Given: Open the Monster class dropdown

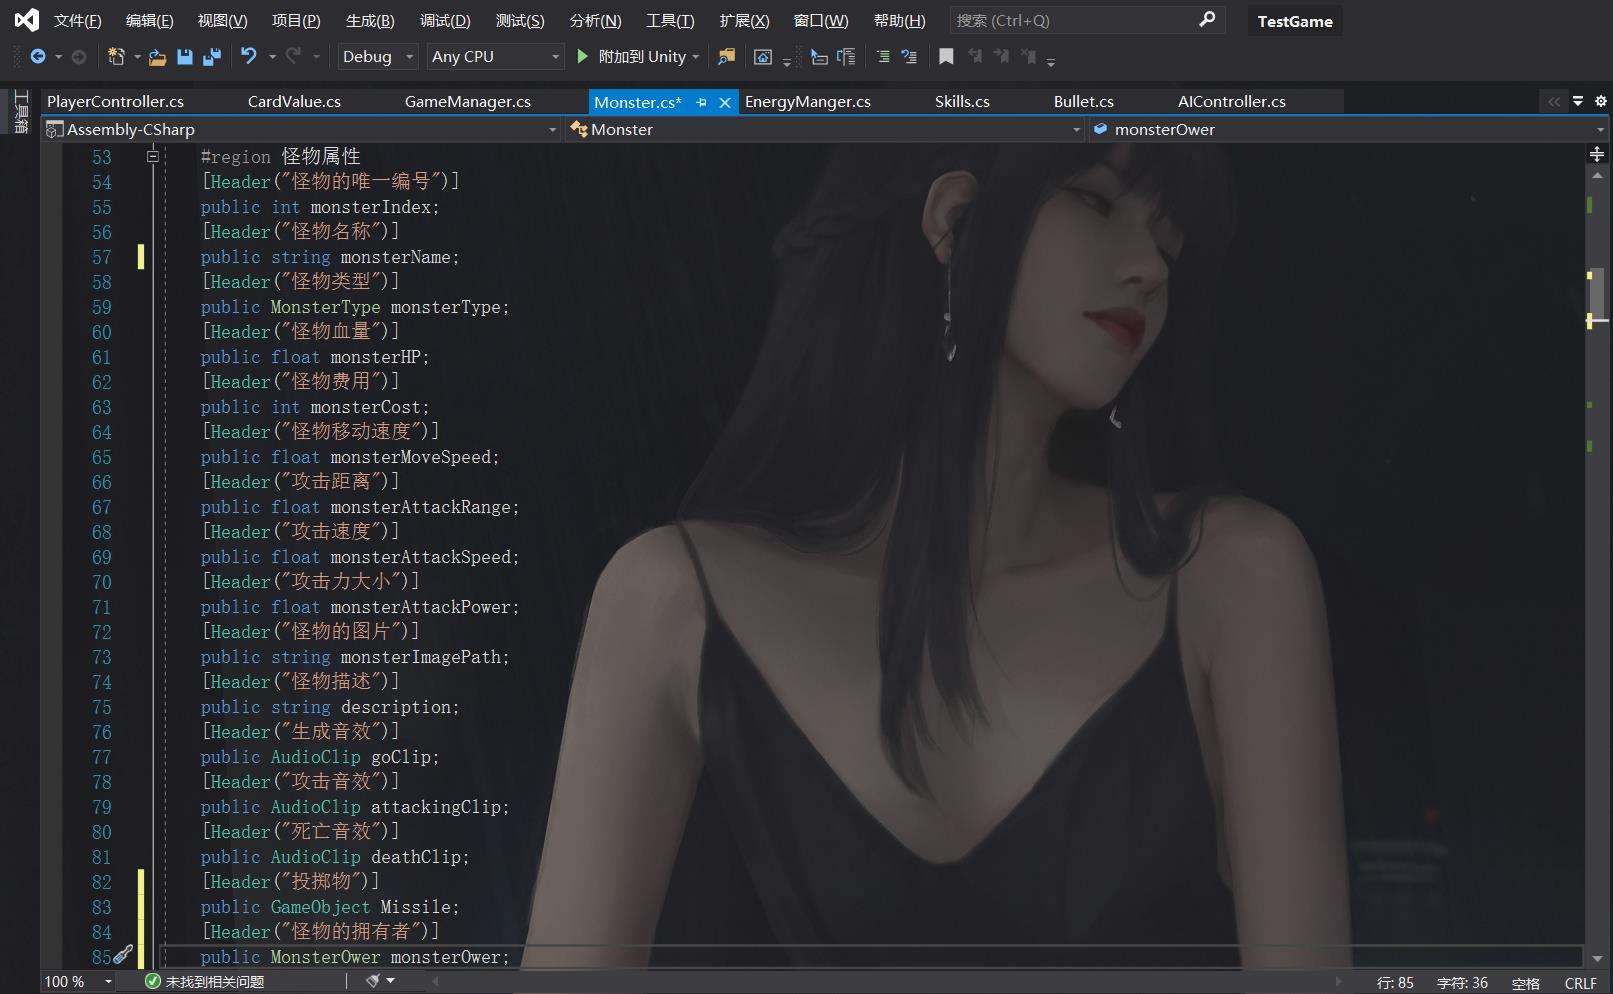Looking at the screenshot, I should pos(825,129).
